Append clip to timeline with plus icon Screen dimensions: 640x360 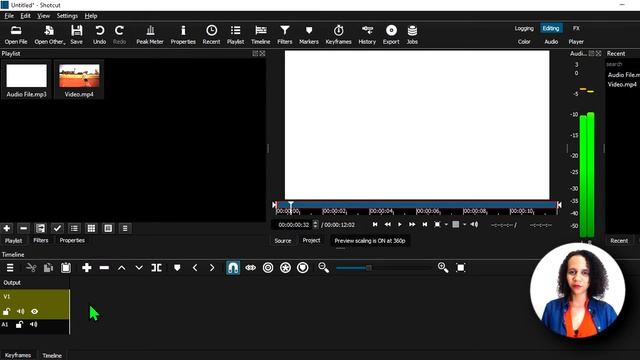coord(87,268)
